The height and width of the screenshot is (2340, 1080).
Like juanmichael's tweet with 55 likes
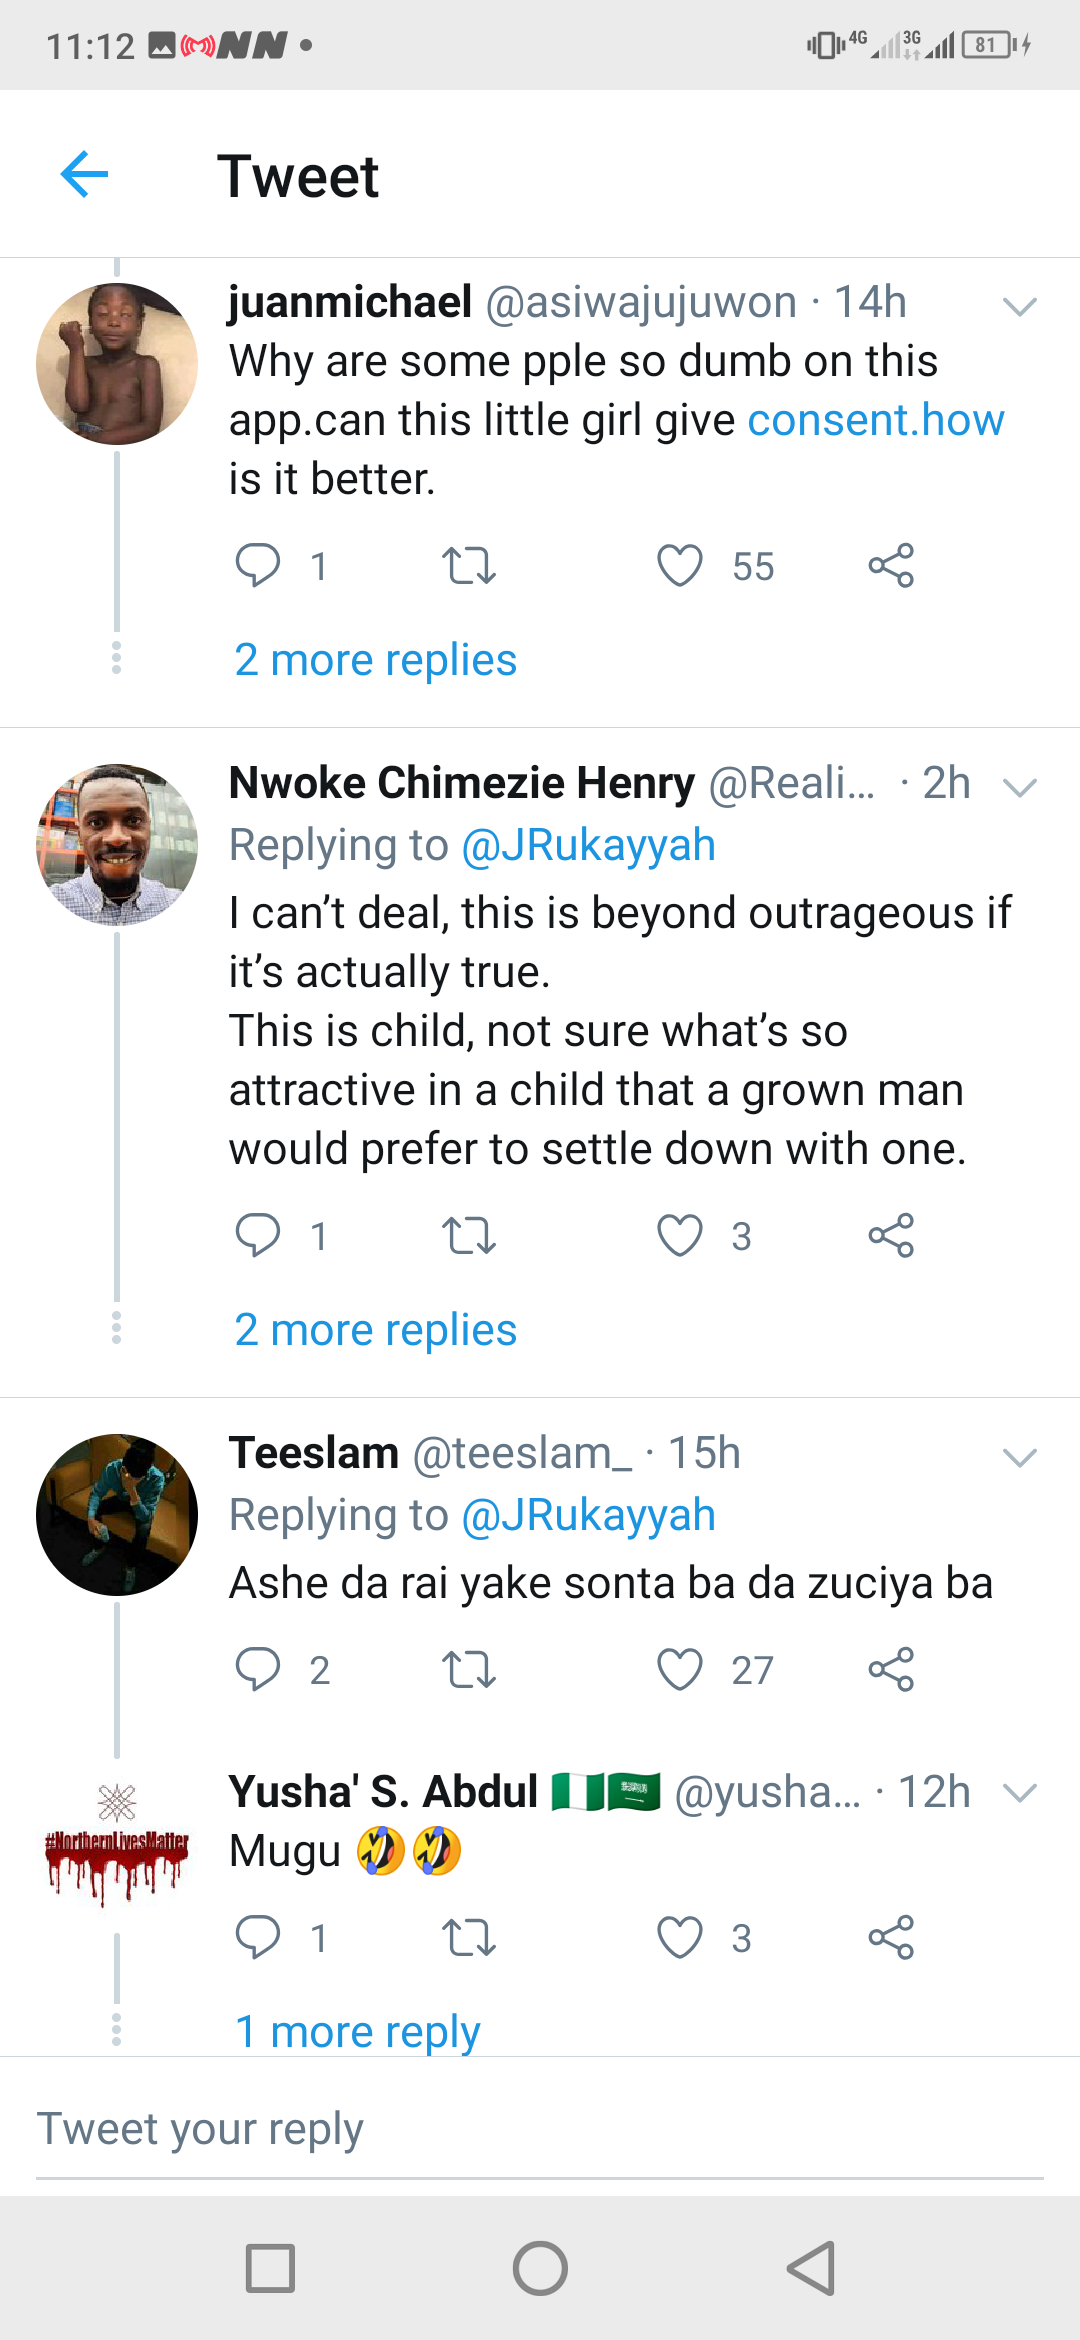coord(680,566)
